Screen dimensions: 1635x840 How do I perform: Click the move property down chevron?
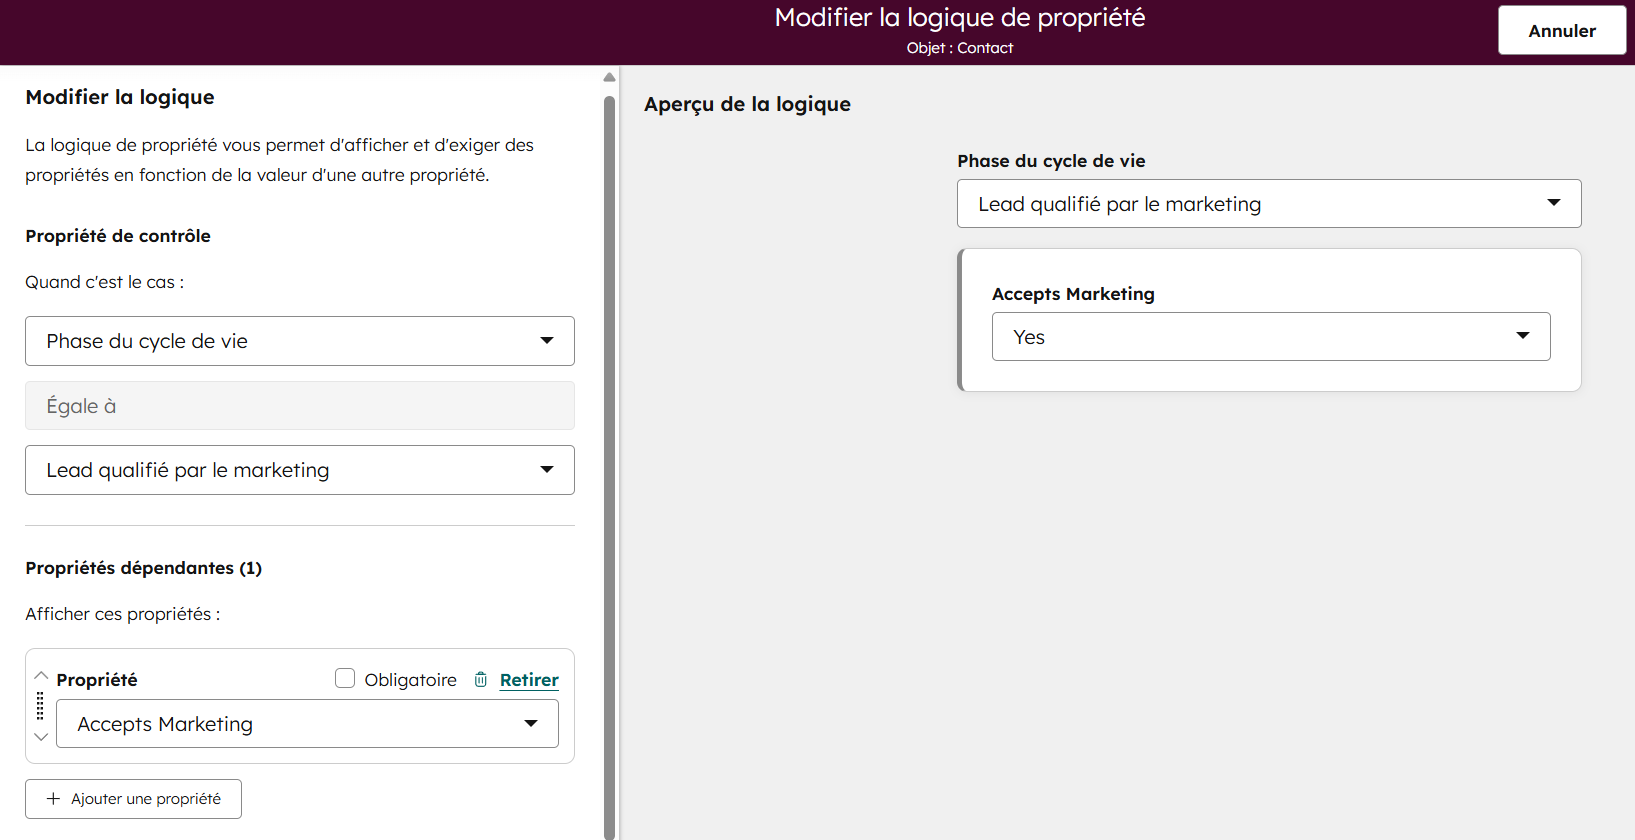point(41,737)
